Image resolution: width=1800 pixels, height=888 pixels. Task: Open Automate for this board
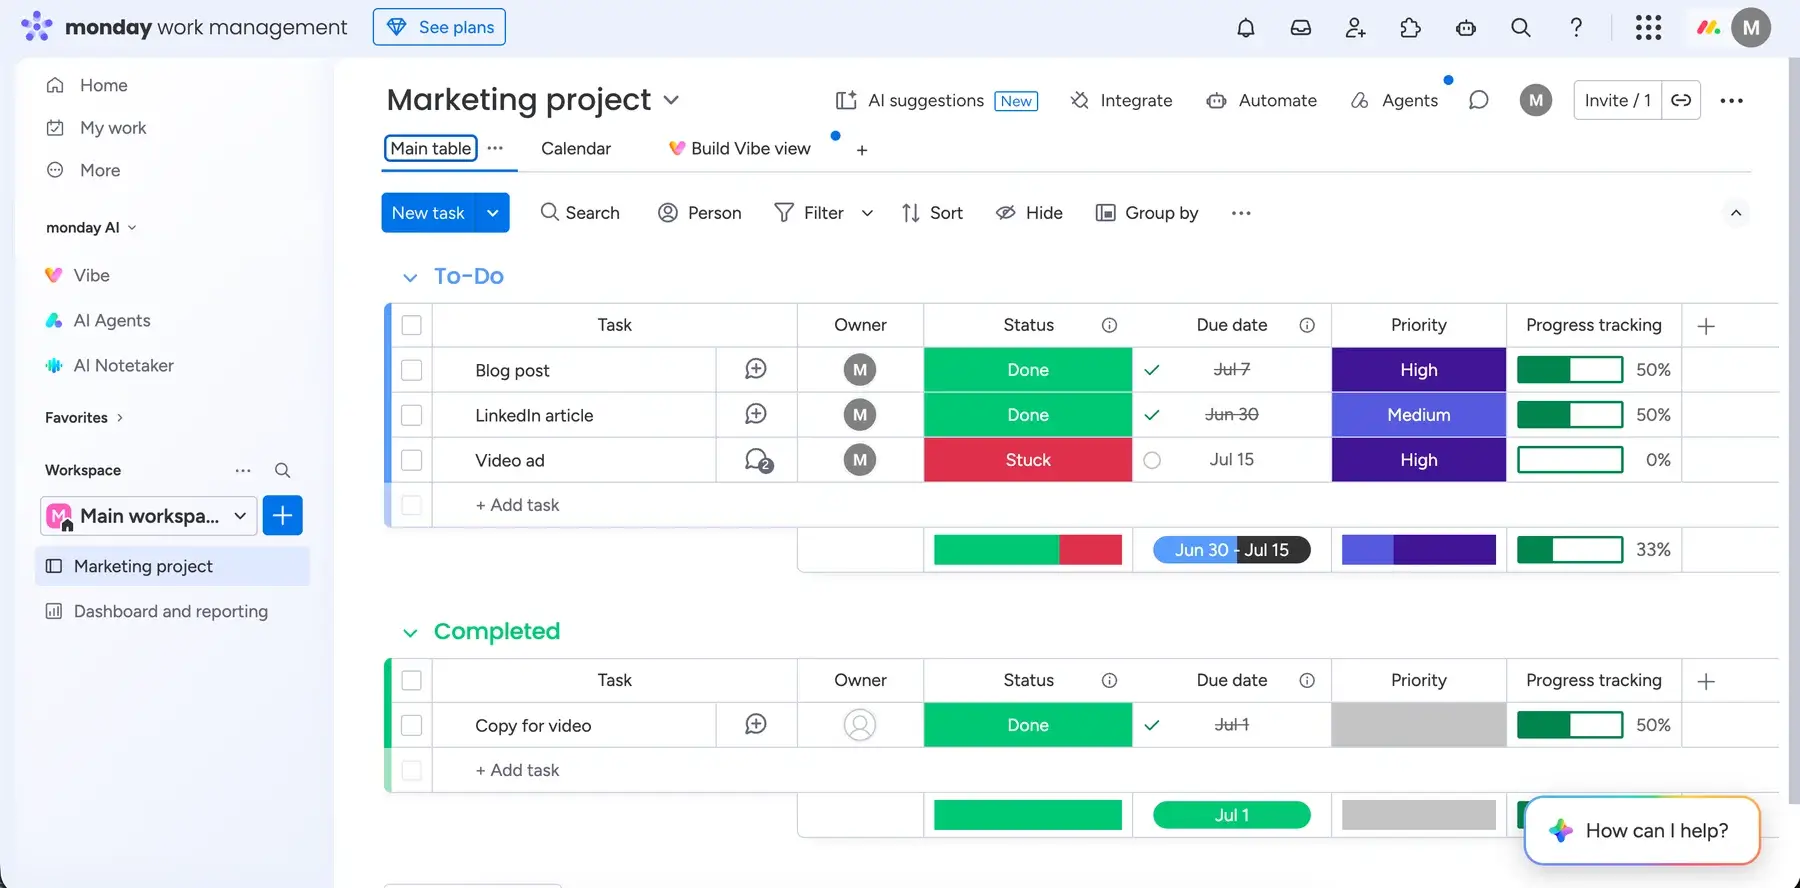[x=1262, y=100]
